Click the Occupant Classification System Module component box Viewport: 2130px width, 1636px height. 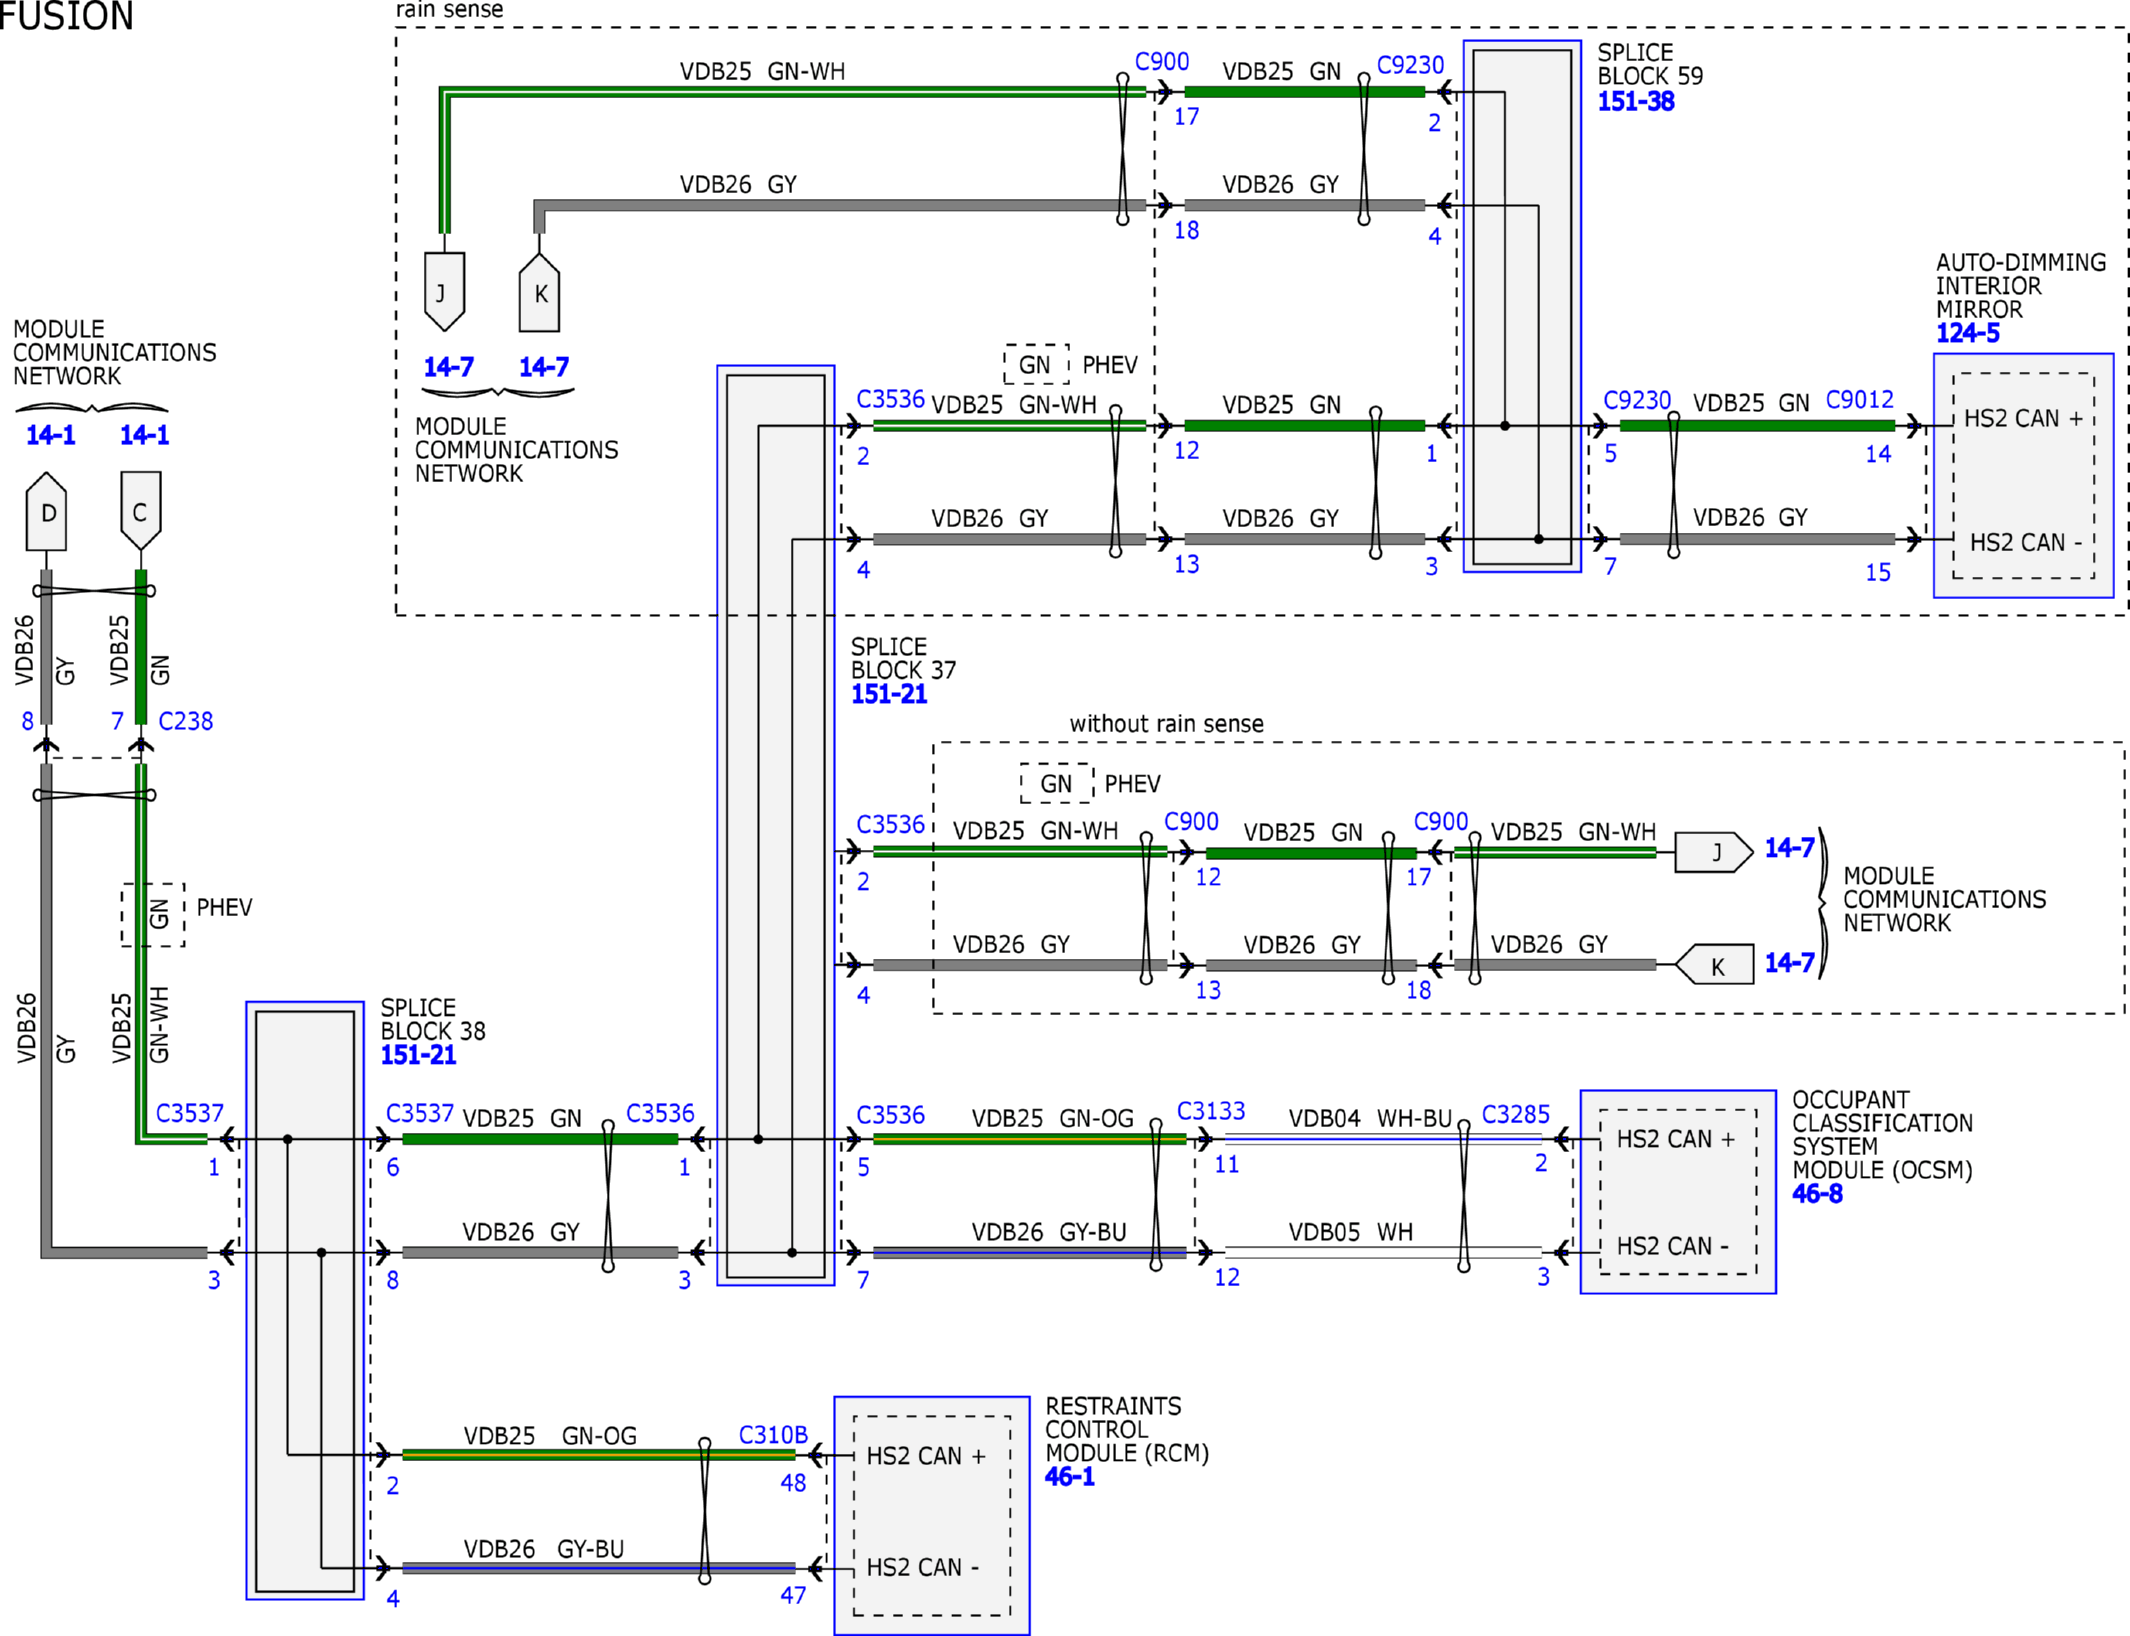pyautogui.click(x=1678, y=1192)
